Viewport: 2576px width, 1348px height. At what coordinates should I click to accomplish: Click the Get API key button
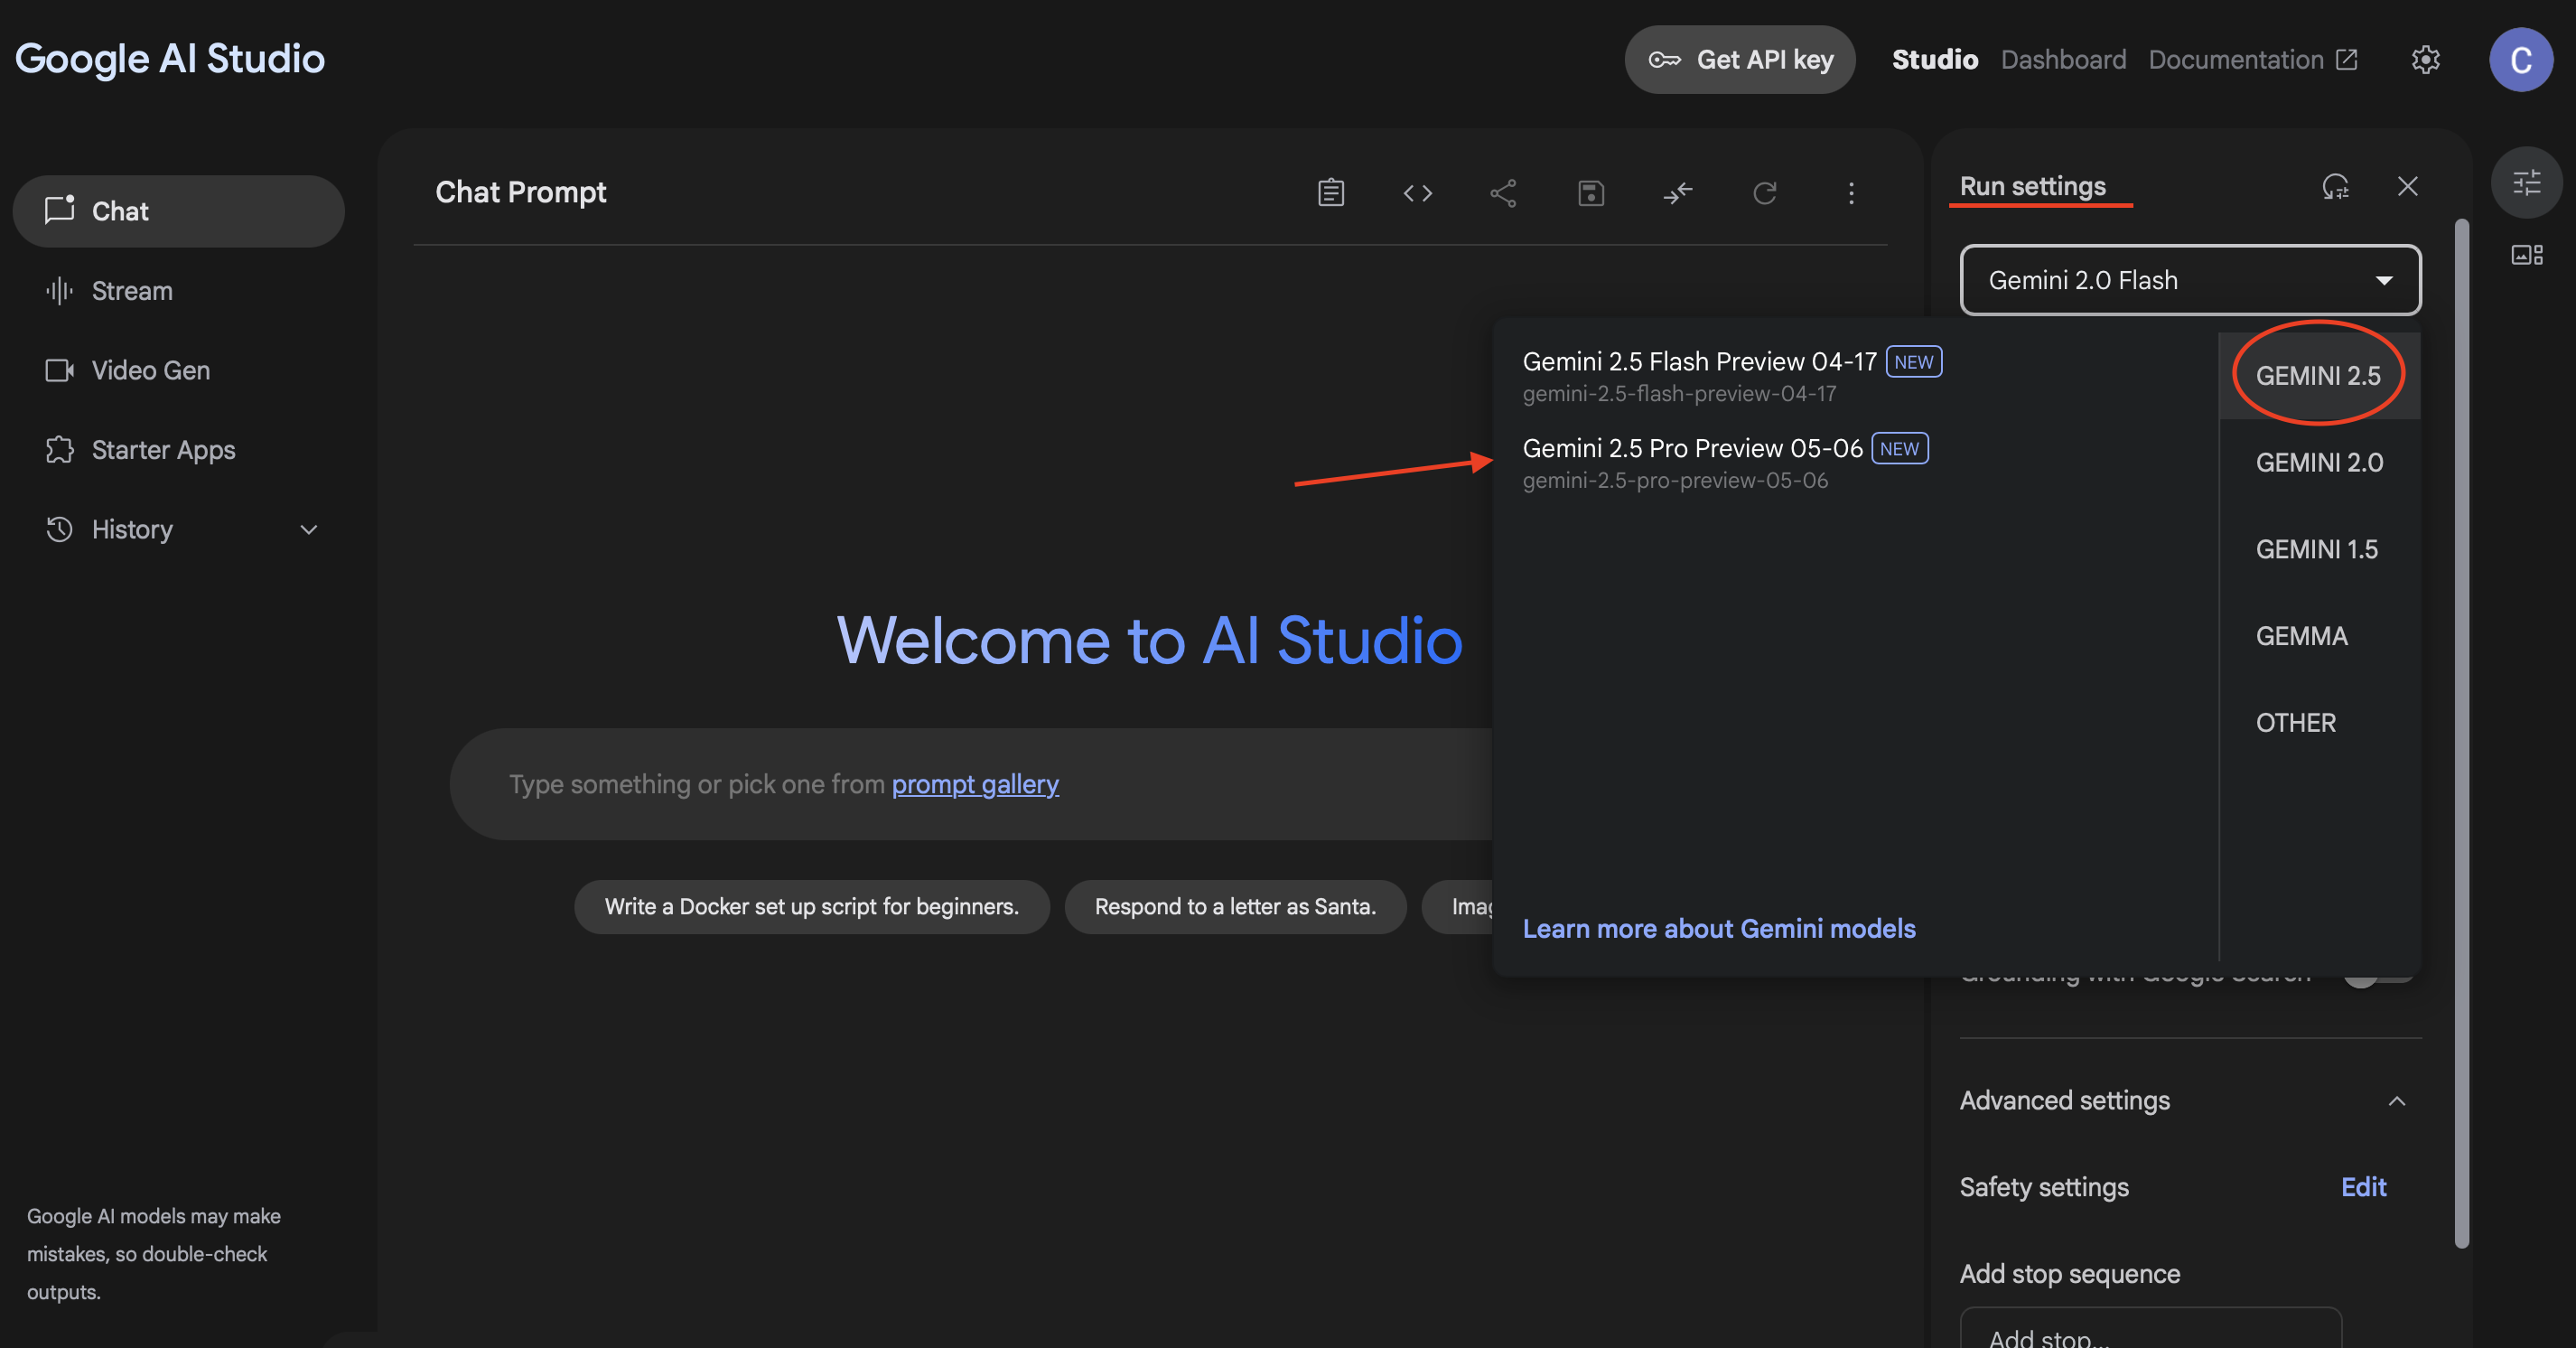1739,59
